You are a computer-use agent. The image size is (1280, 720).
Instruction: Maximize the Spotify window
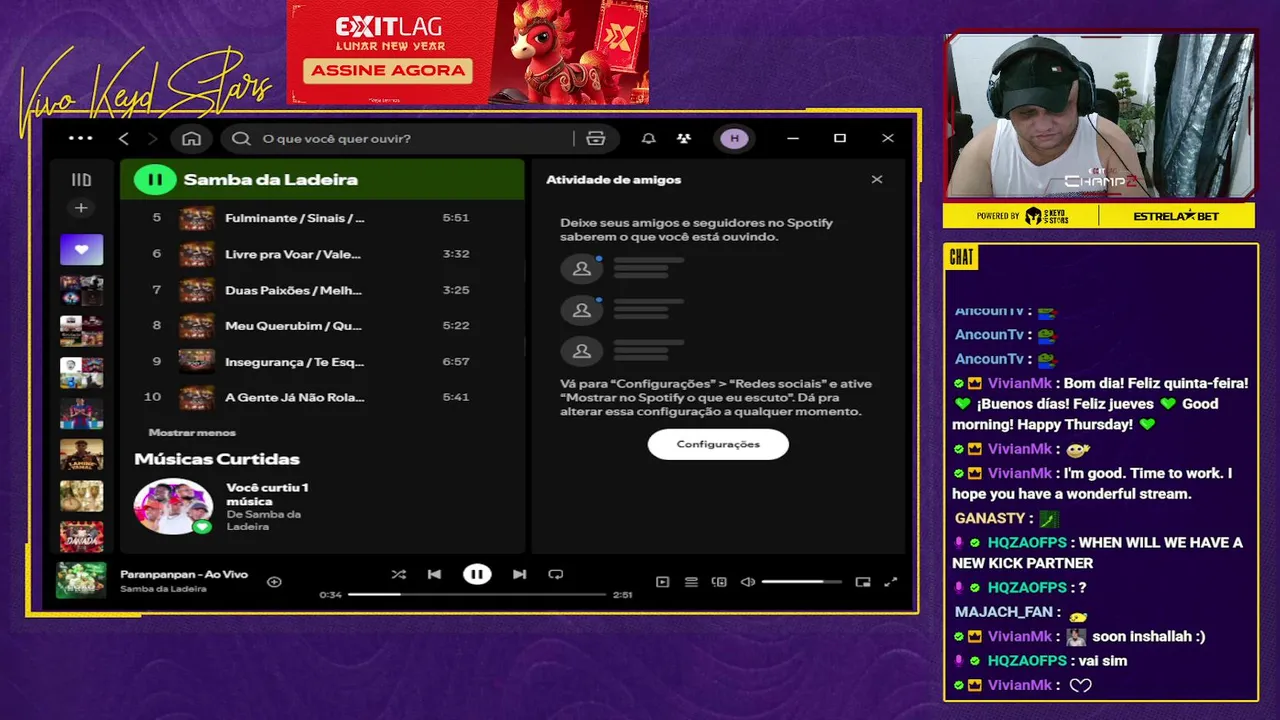coord(840,138)
